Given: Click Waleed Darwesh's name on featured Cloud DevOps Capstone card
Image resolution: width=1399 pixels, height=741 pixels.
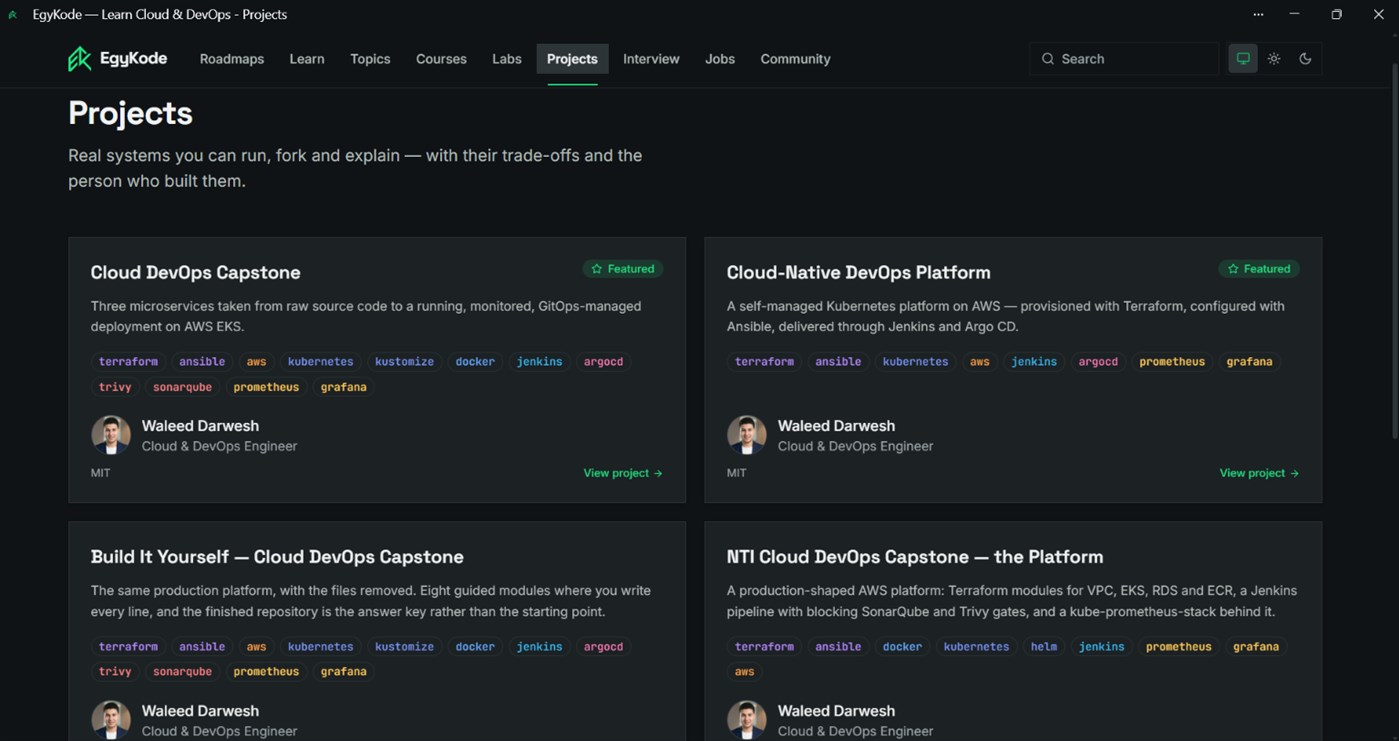Looking at the screenshot, I should click(x=200, y=426).
